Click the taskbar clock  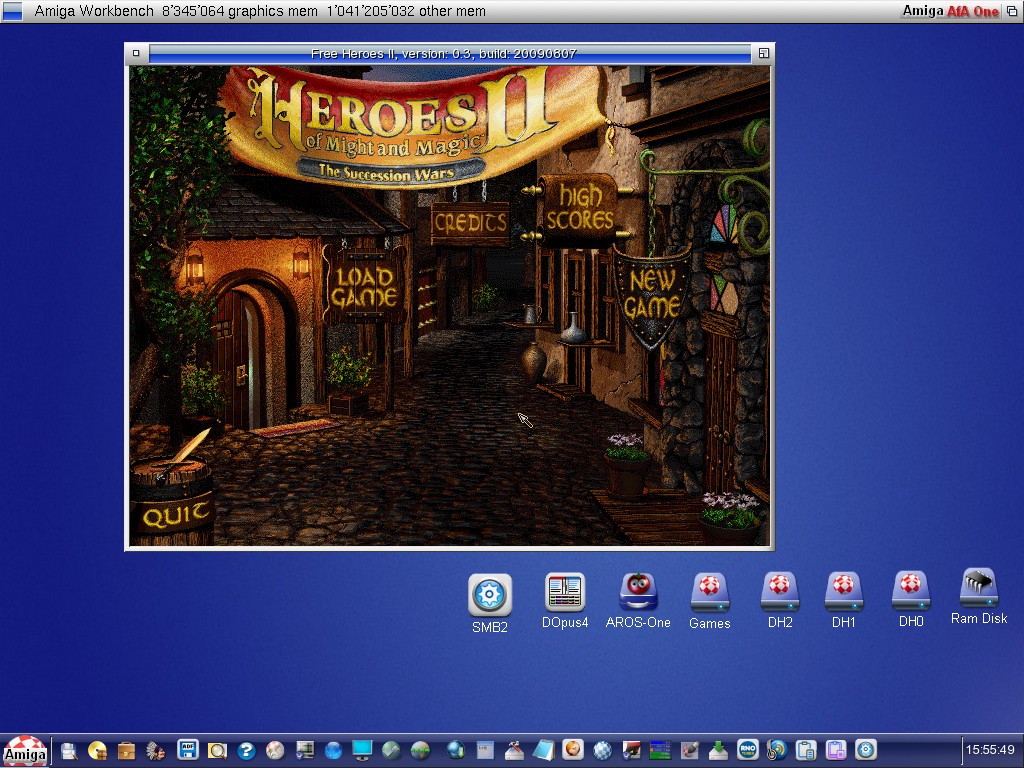[x=990, y=750]
